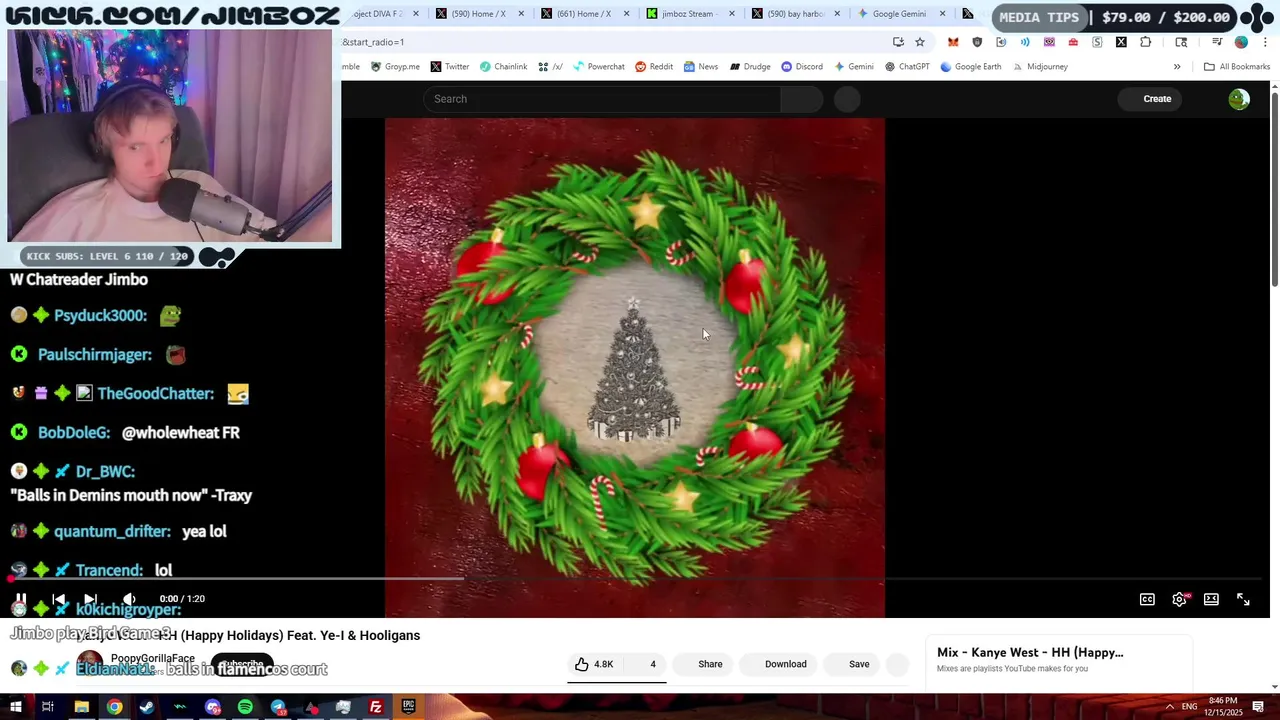Image resolution: width=1280 pixels, height=720 pixels.
Task: Click the shield extension icon in Chrome toolbar
Action: coord(977,42)
